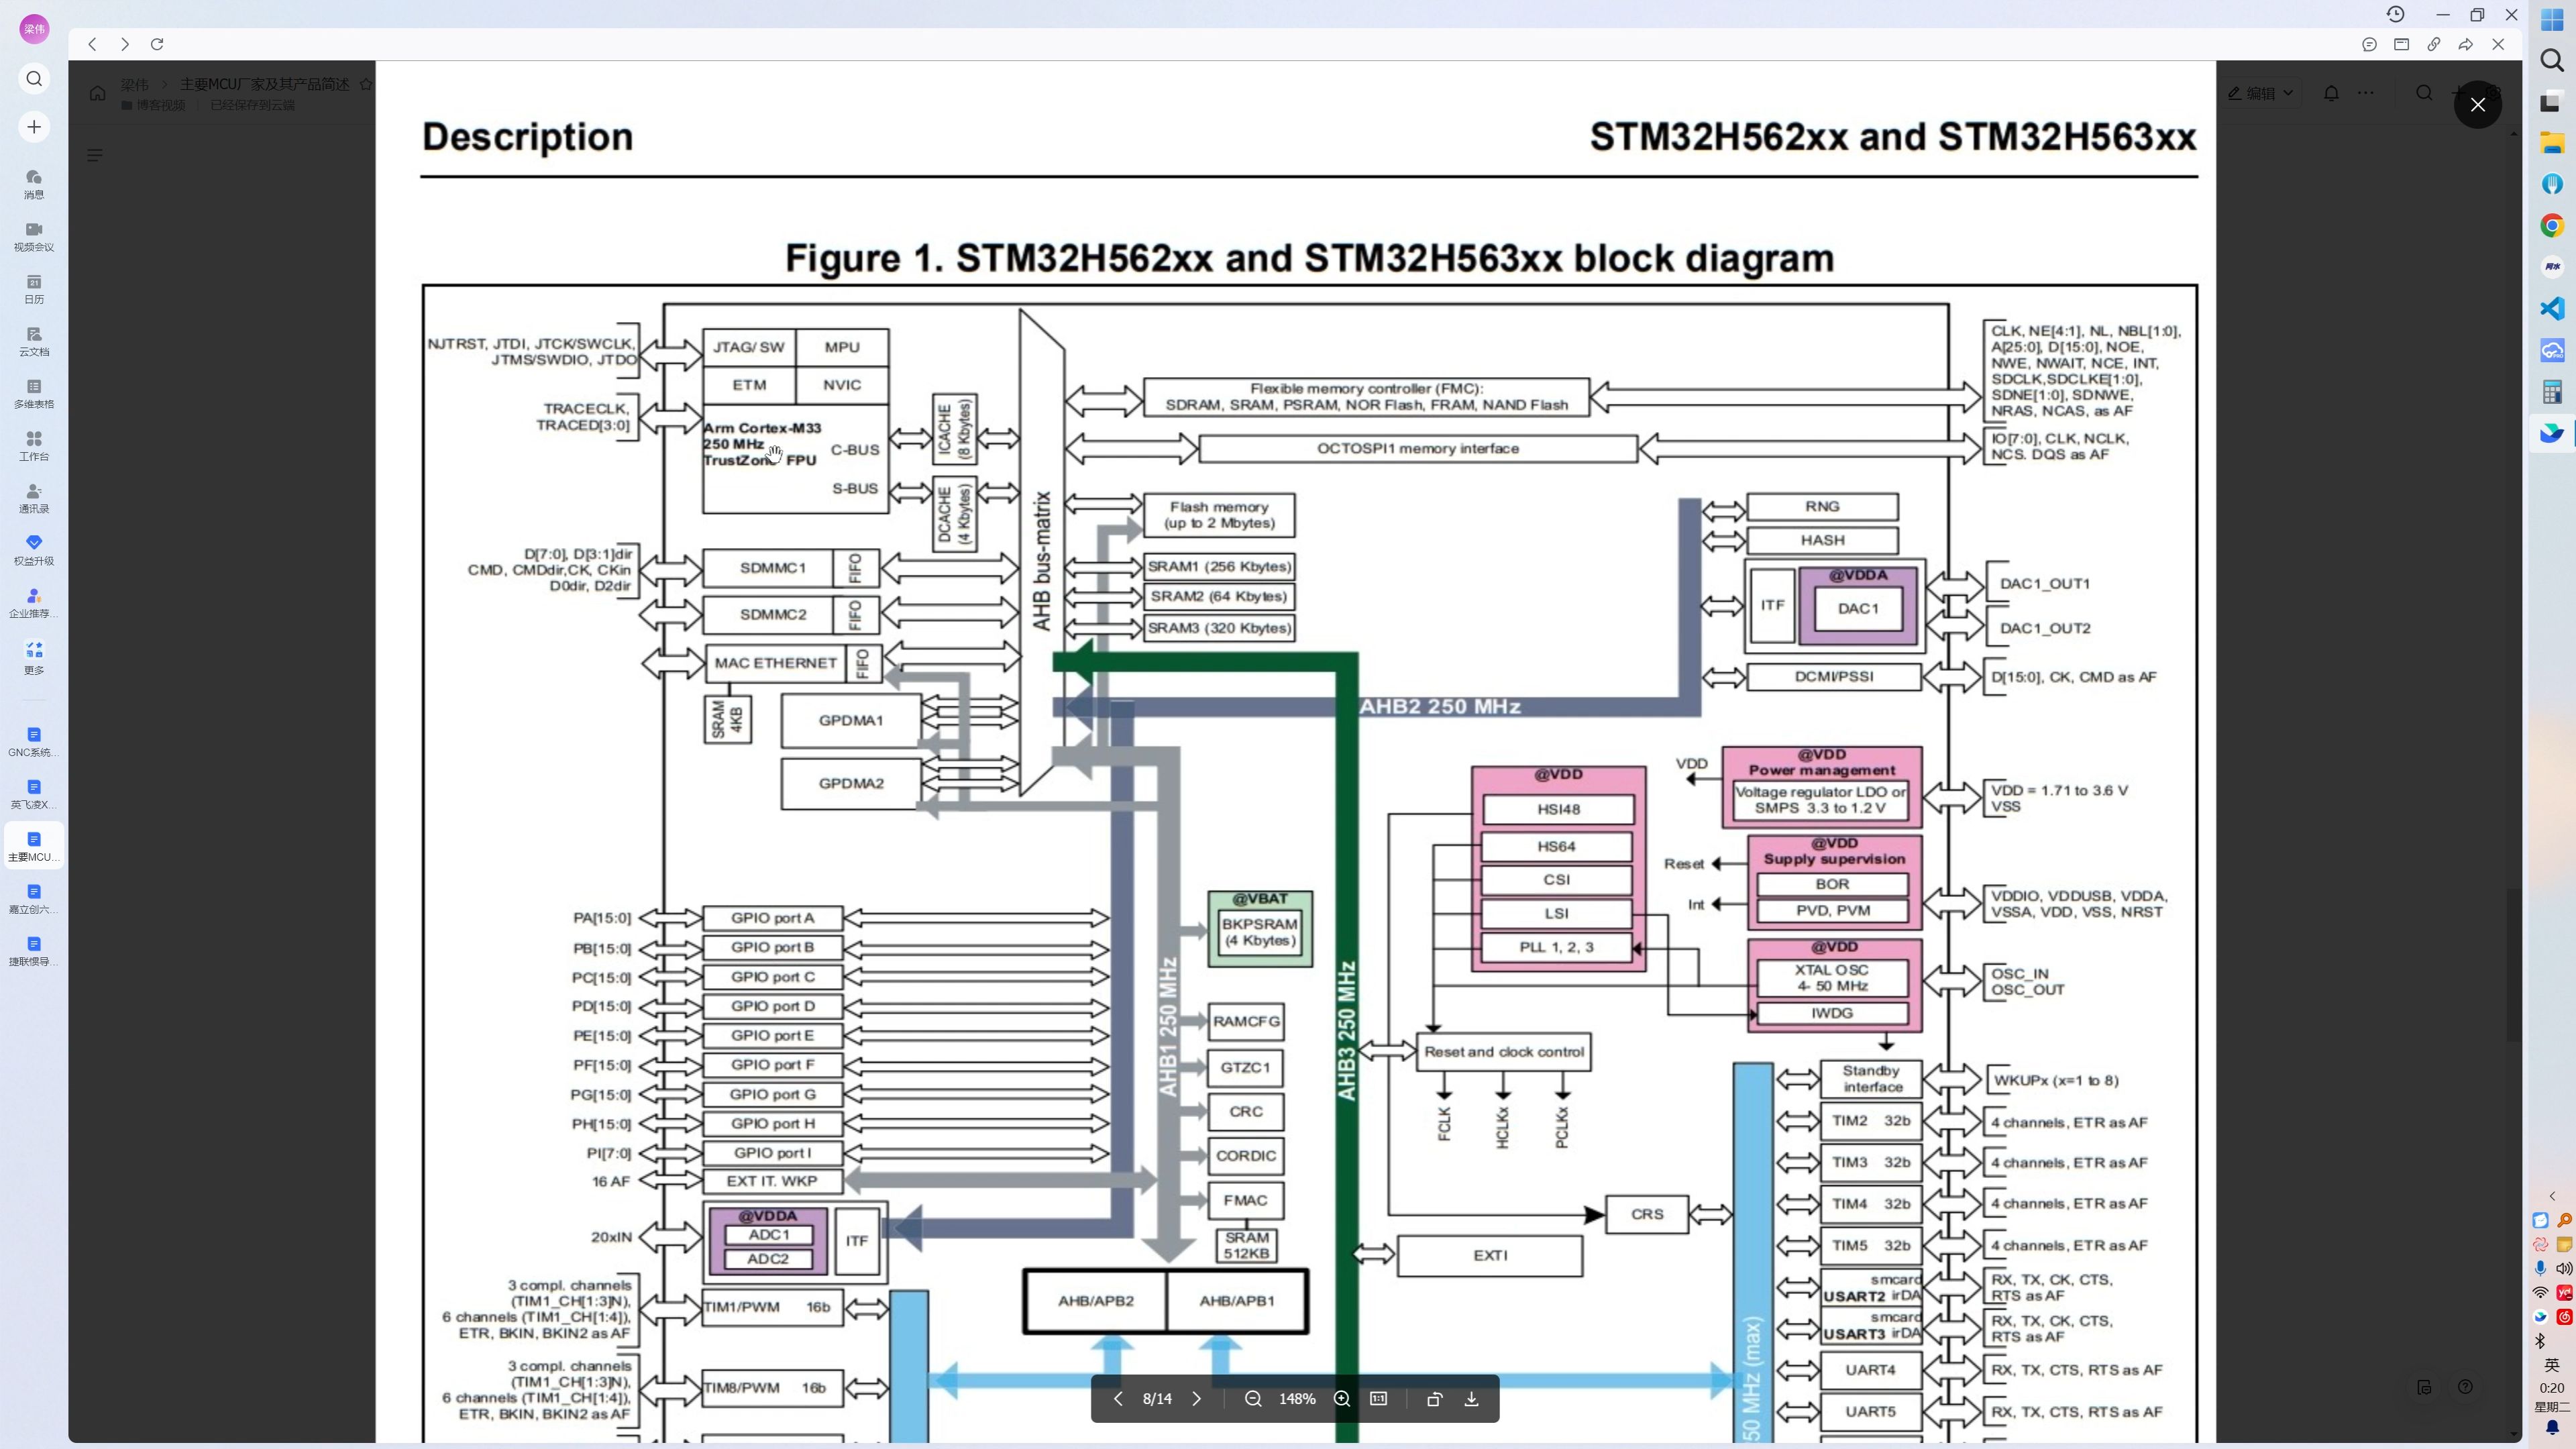Open 通讯录 contacts in sidebar
The height and width of the screenshot is (1449, 2576).
[x=34, y=498]
